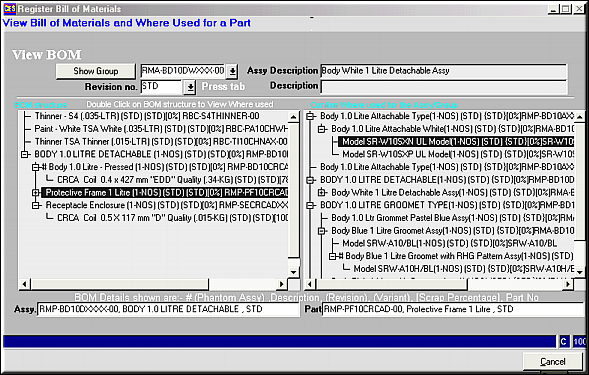Select Paint - White TSA White row
589x375 pixels.
pyautogui.click(x=161, y=129)
